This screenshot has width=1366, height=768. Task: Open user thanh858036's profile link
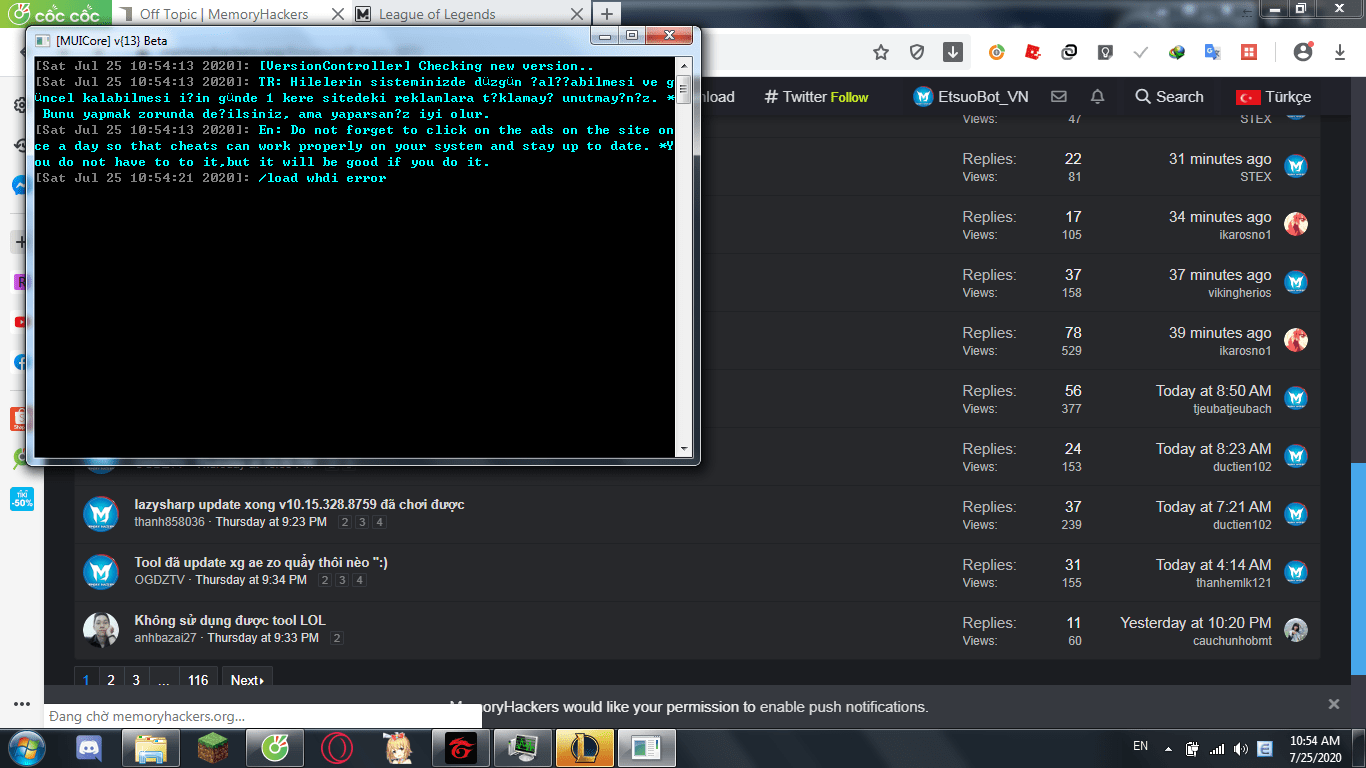point(169,522)
